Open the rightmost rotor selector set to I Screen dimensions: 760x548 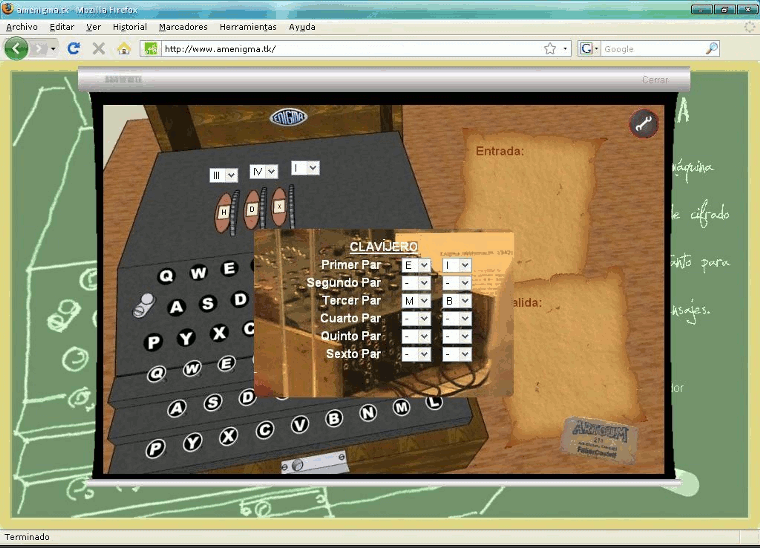pyautogui.click(x=305, y=168)
